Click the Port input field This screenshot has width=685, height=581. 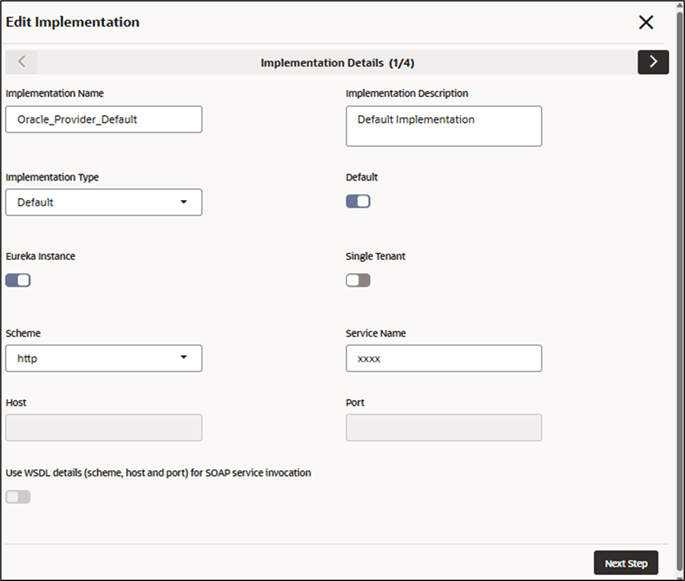point(444,428)
